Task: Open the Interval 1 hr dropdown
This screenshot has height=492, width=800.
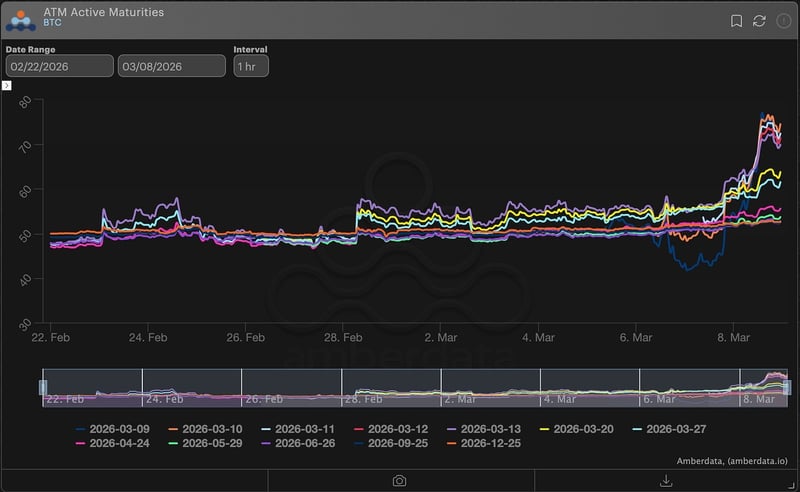Action: click(251, 66)
